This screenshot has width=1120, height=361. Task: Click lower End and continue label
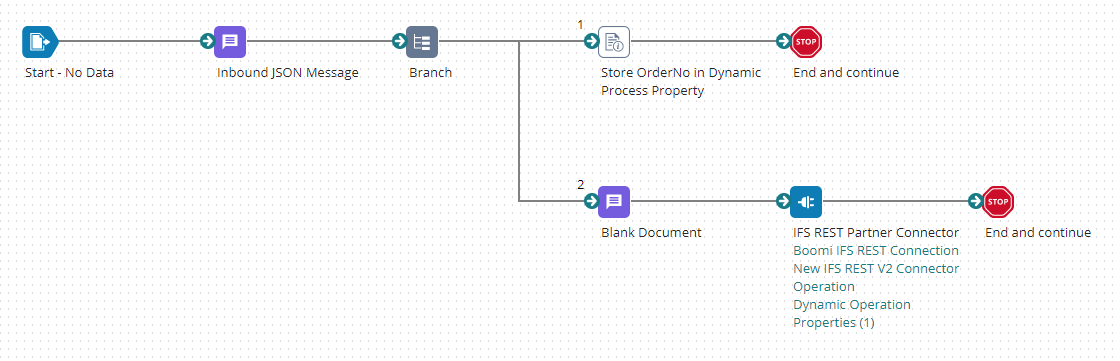click(1038, 233)
